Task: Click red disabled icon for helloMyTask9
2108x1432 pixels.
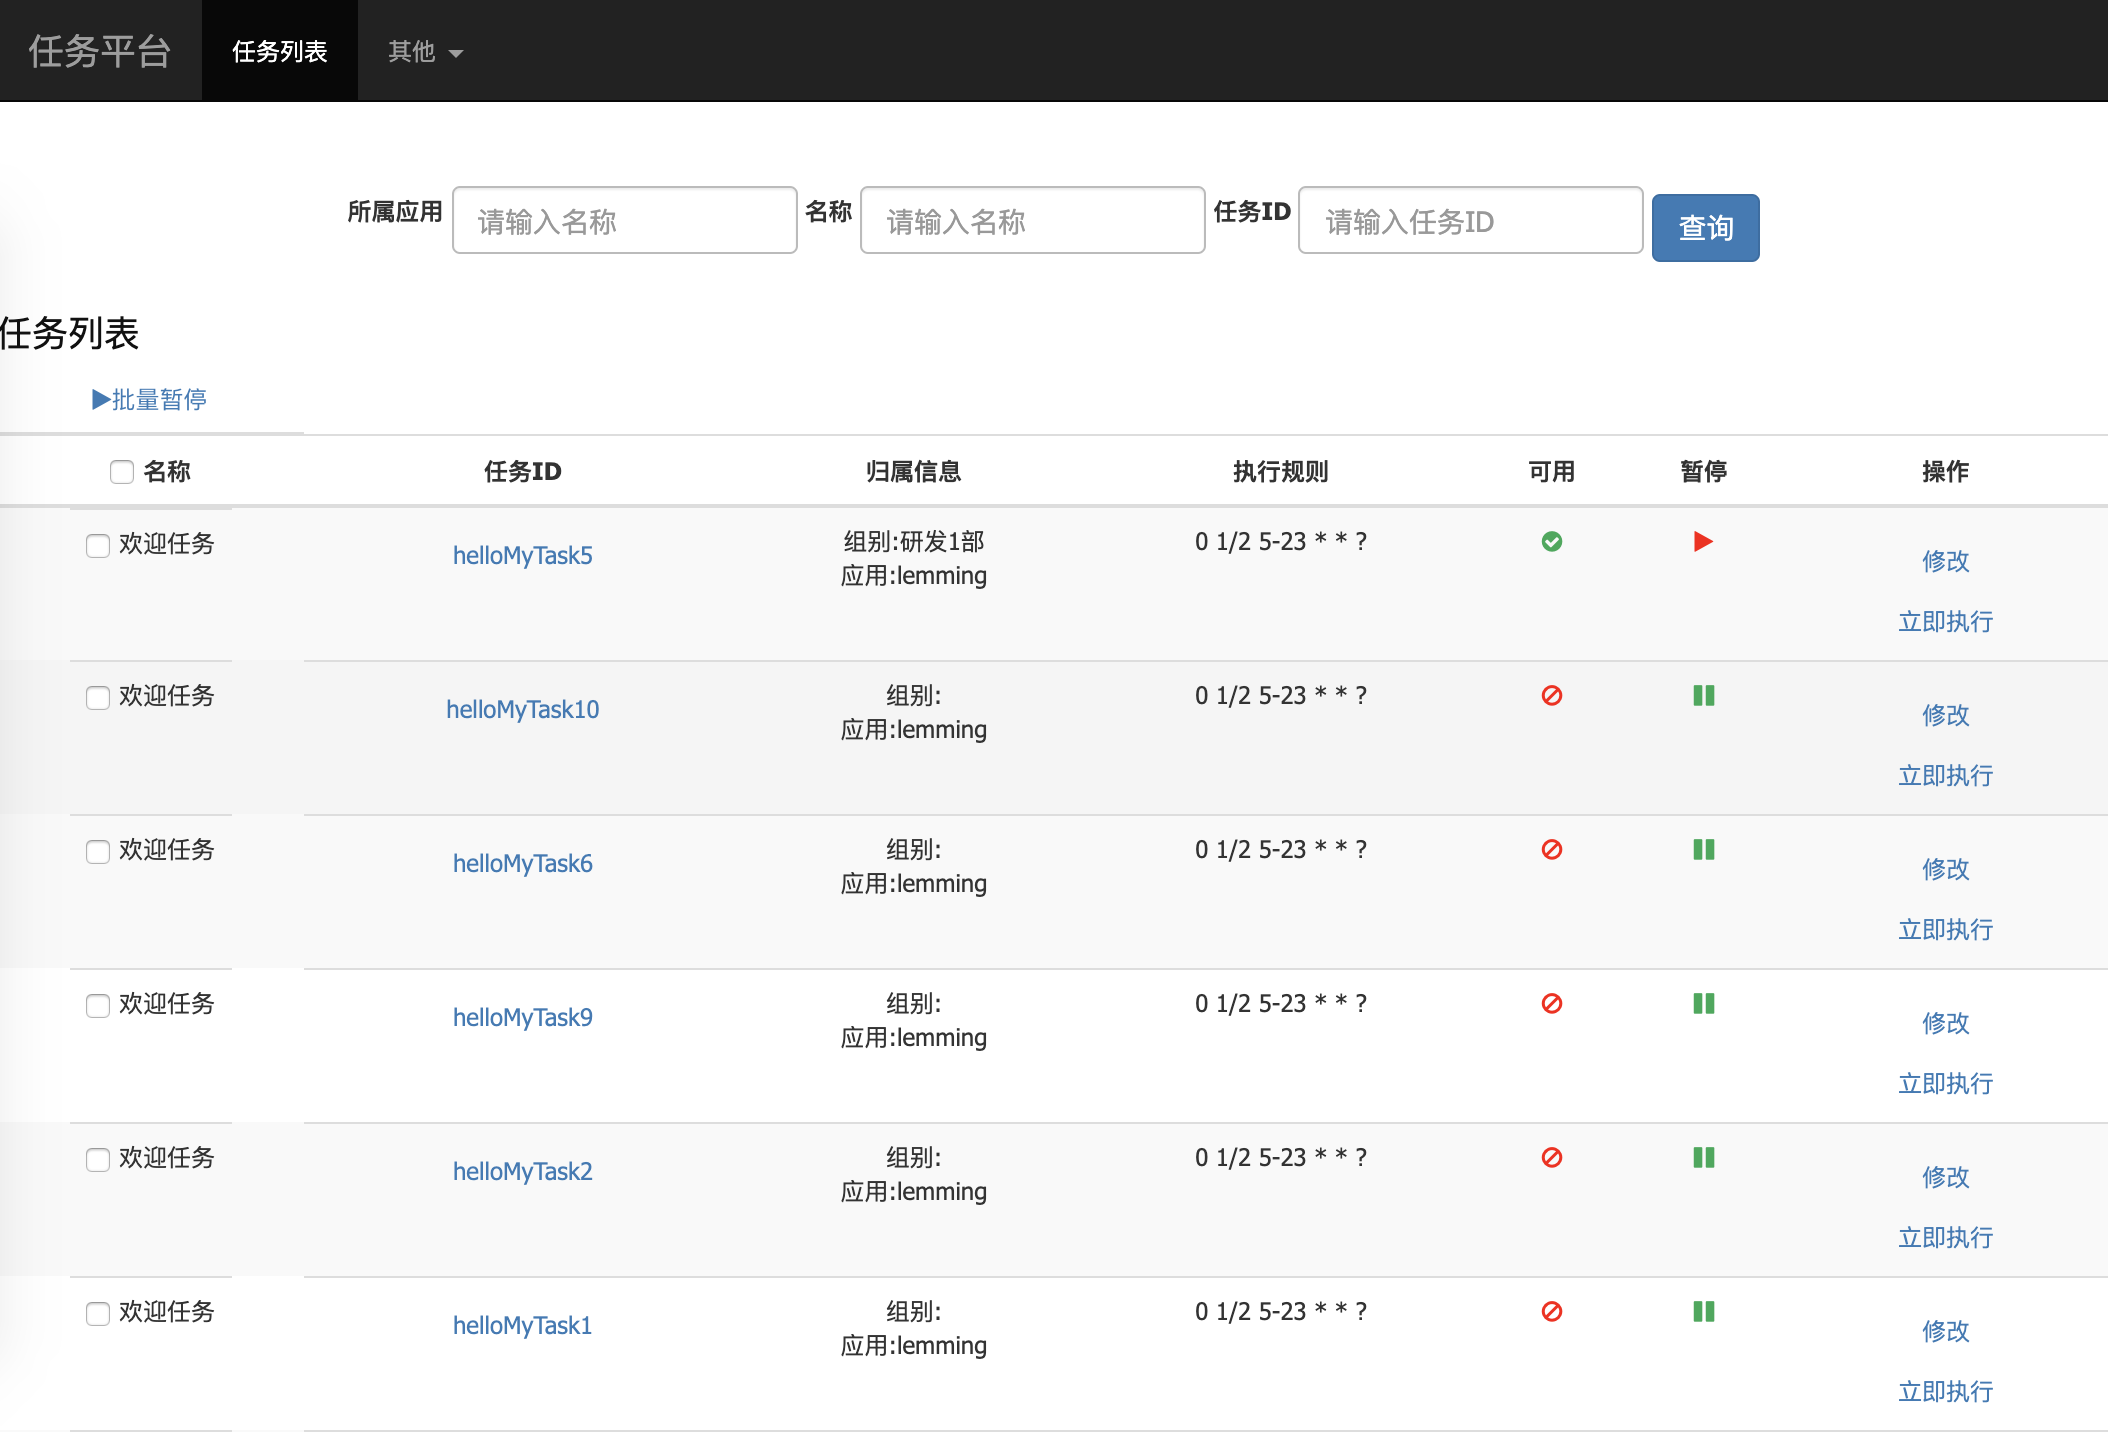Action: click(1551, 1004)
